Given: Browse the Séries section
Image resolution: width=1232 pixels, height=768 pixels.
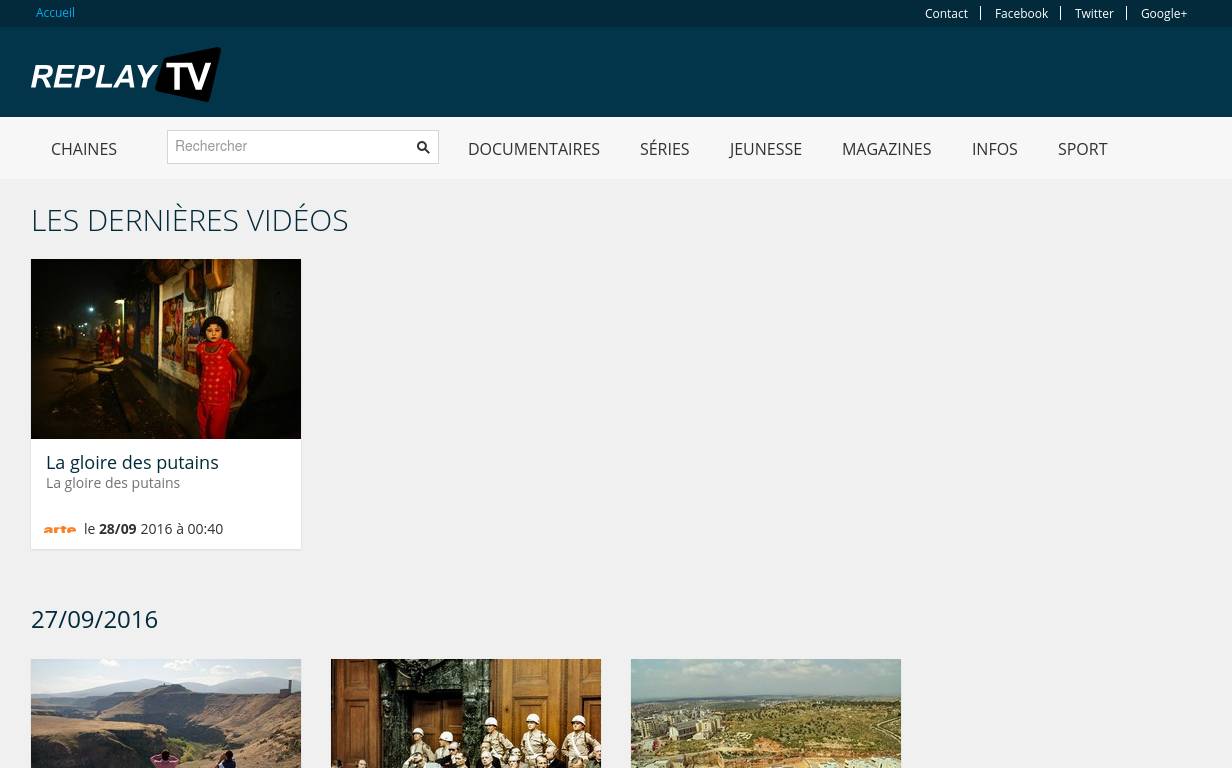Looking at the screenshot, I should click(664, 149).
